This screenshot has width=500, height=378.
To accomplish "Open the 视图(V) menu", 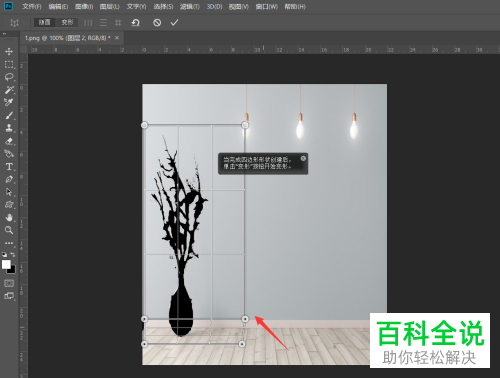I will tap(239, 6).
